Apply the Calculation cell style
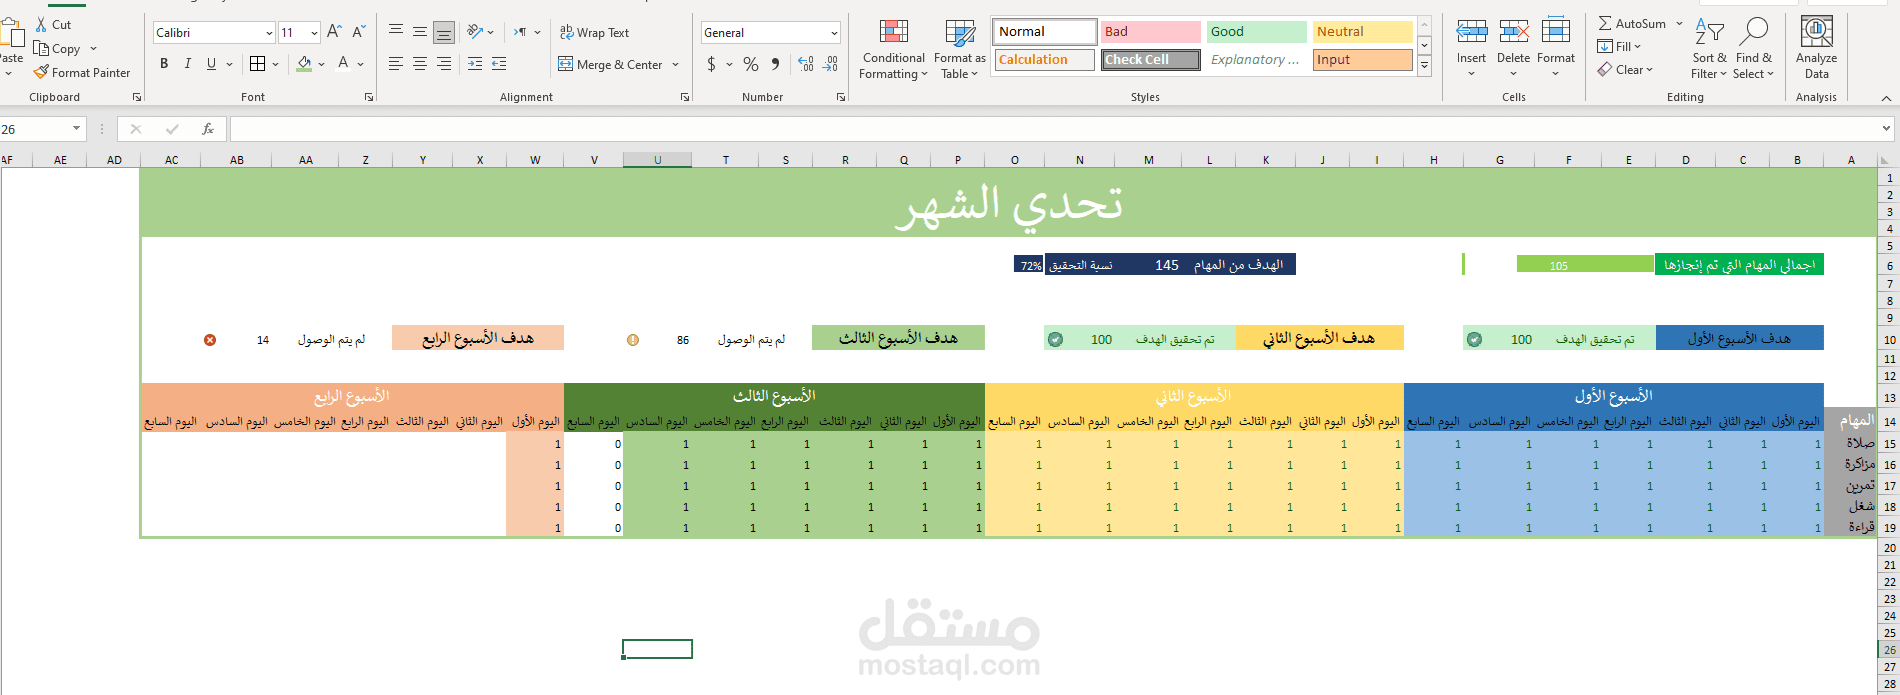 coord(1045,60)
